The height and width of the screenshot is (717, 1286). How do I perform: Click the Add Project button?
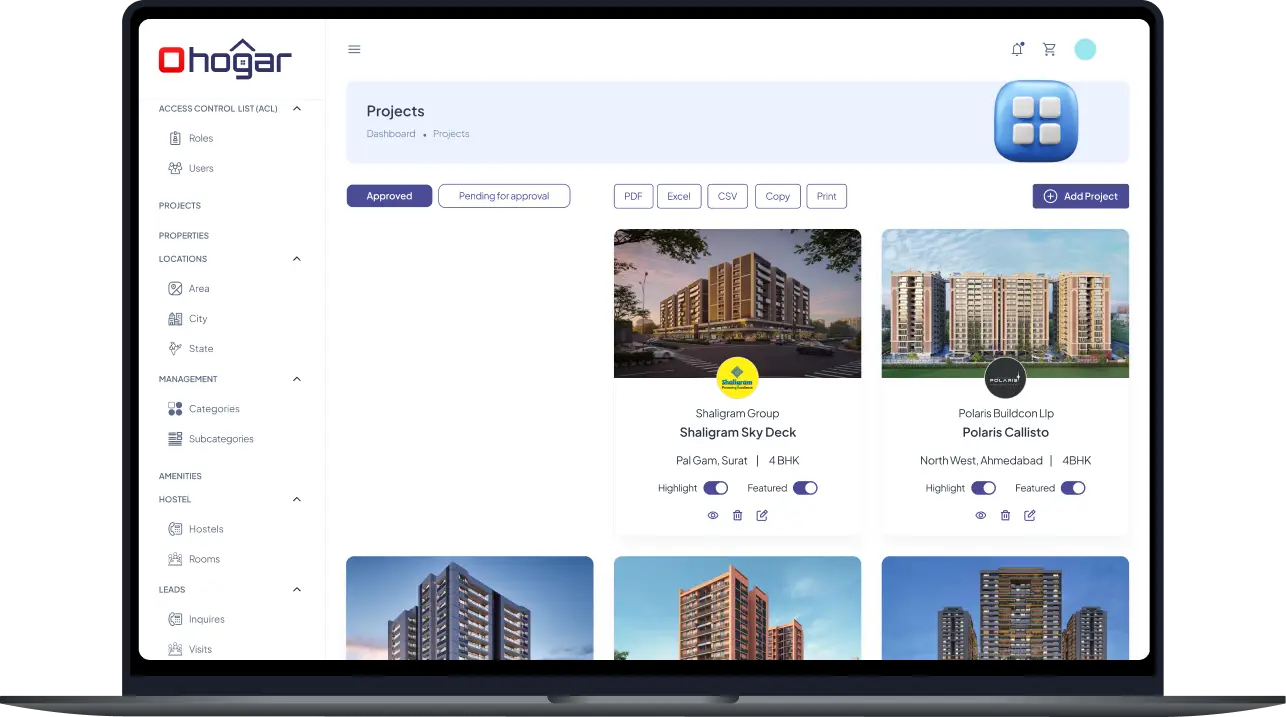[x=1080, y=196]
